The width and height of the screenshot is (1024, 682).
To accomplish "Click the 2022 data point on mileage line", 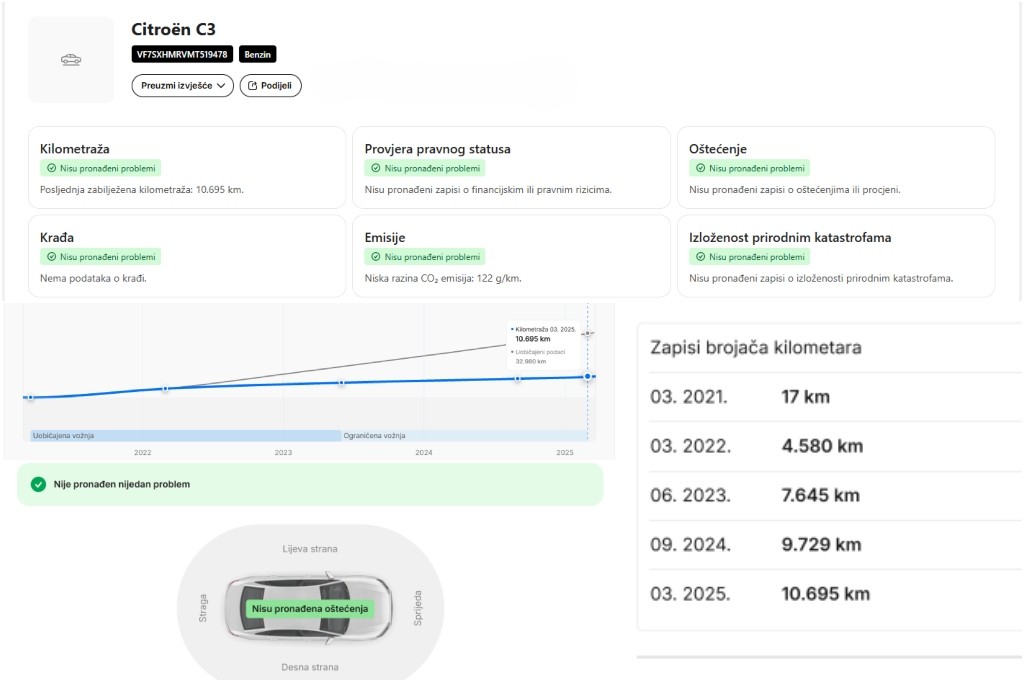I will pyautogui.click(x=165, y=389).
